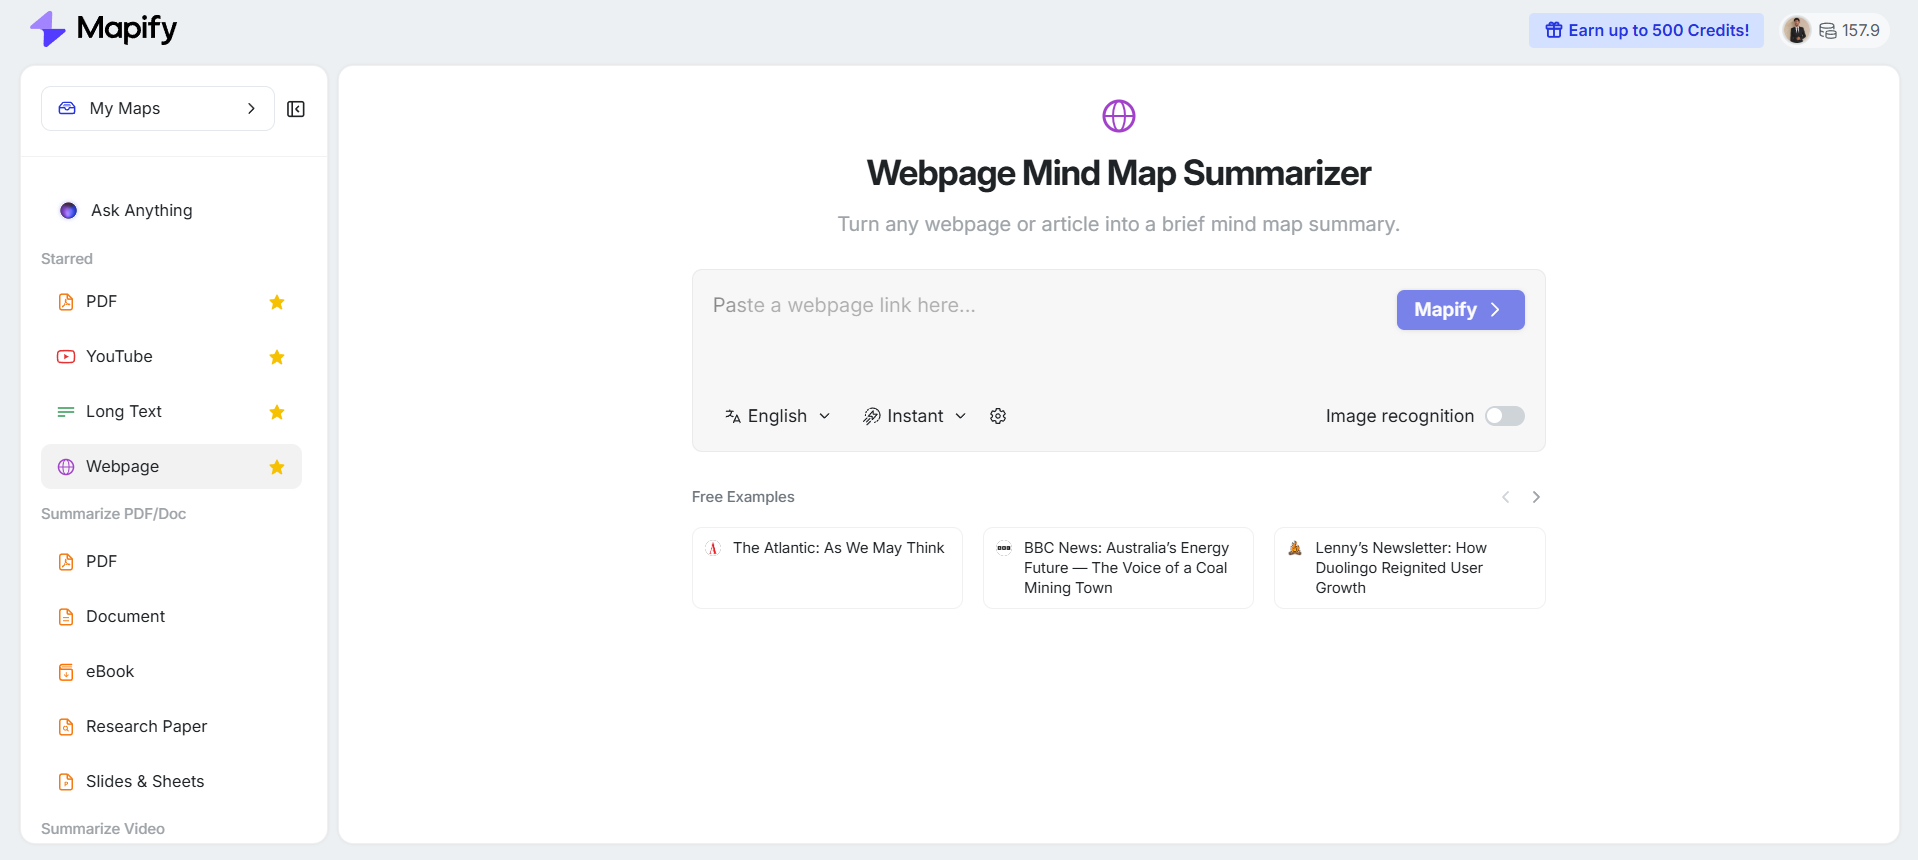1918x860 pixels.
Task: Click the My Maps tray icon
Action: [67, 108]
